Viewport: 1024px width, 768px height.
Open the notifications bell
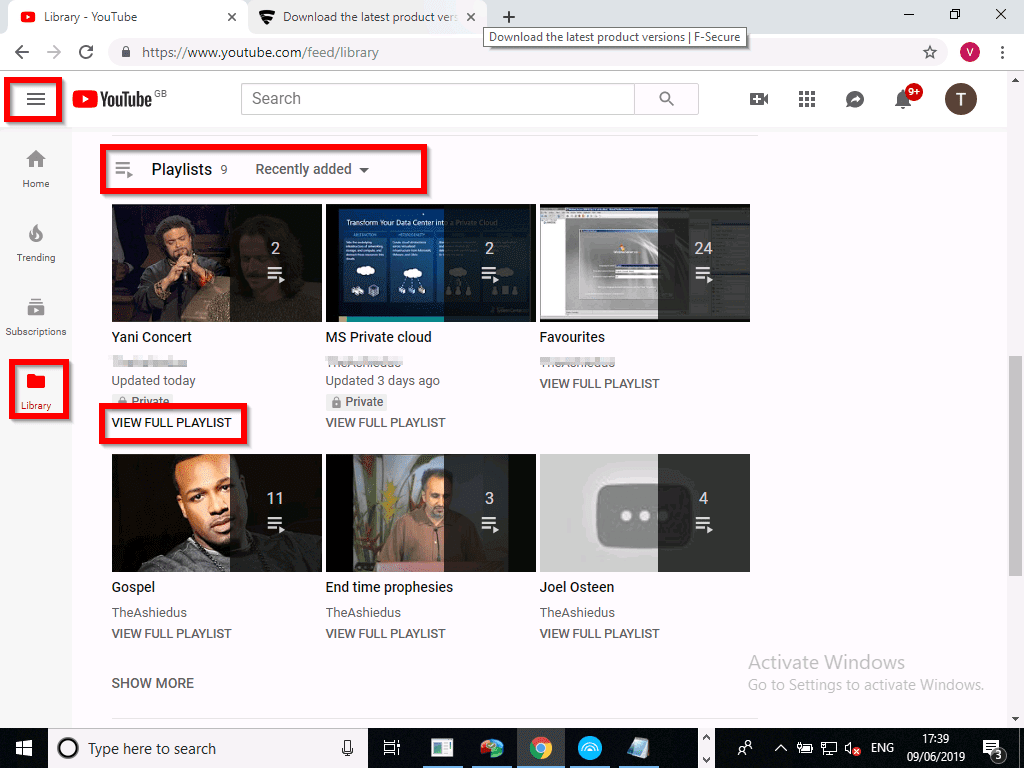[x=904, y=99]
